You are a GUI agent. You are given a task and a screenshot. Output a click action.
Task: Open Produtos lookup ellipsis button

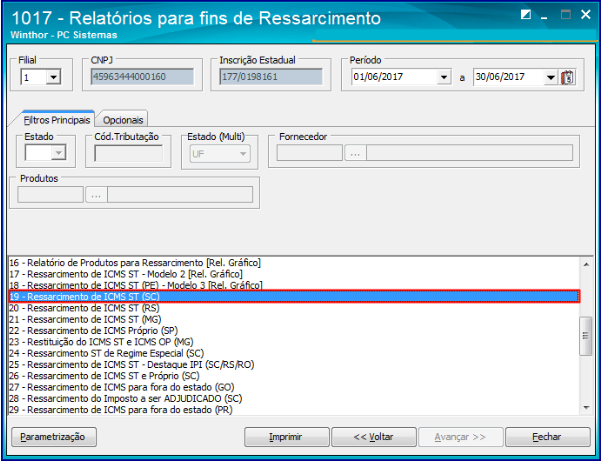point(96,194)
